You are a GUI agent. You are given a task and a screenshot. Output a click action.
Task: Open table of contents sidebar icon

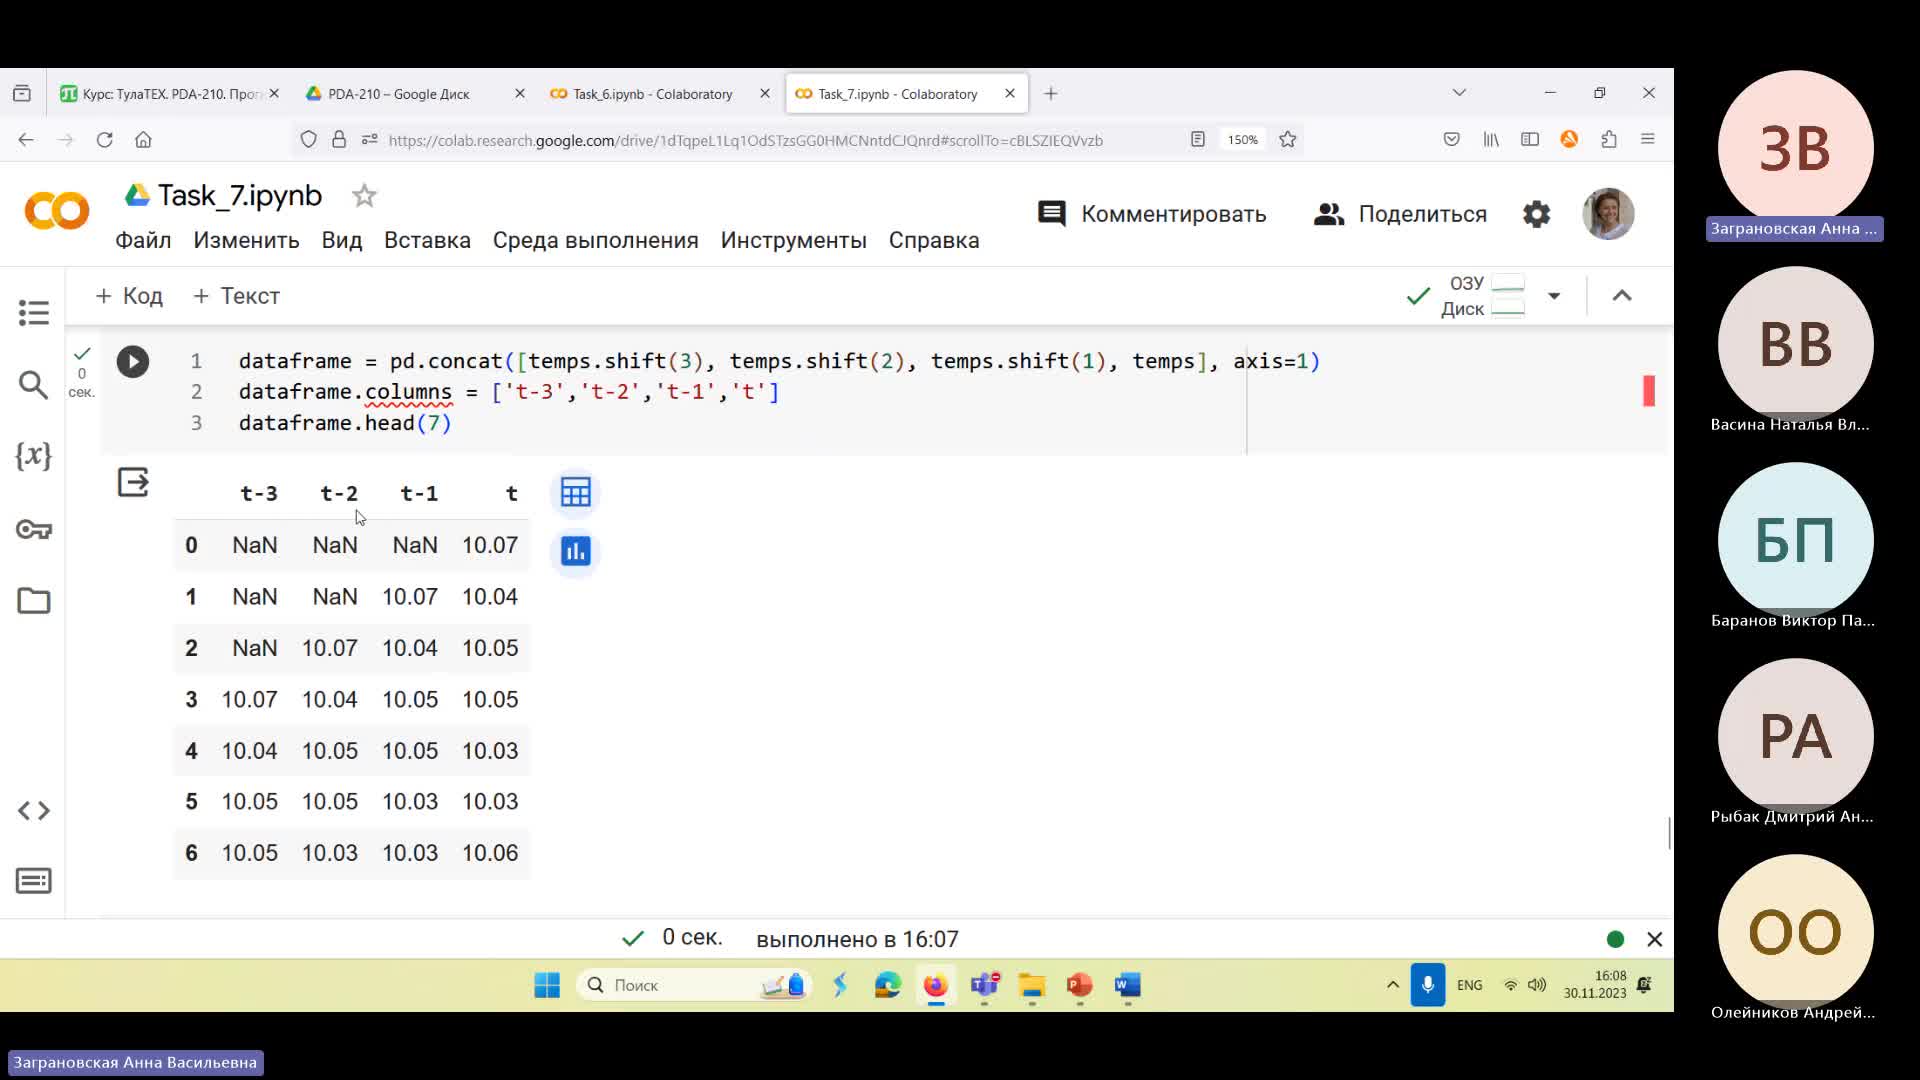coord(33,313)
